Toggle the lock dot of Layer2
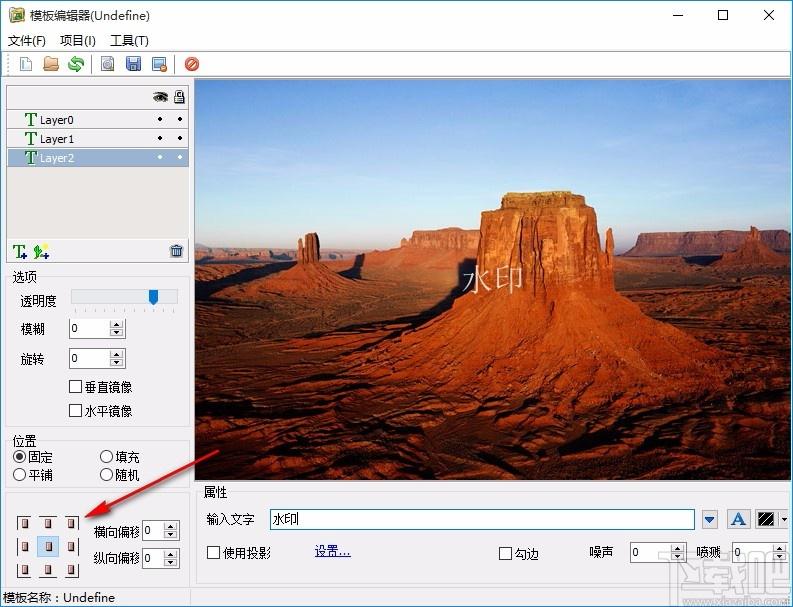 click(180, 157)
